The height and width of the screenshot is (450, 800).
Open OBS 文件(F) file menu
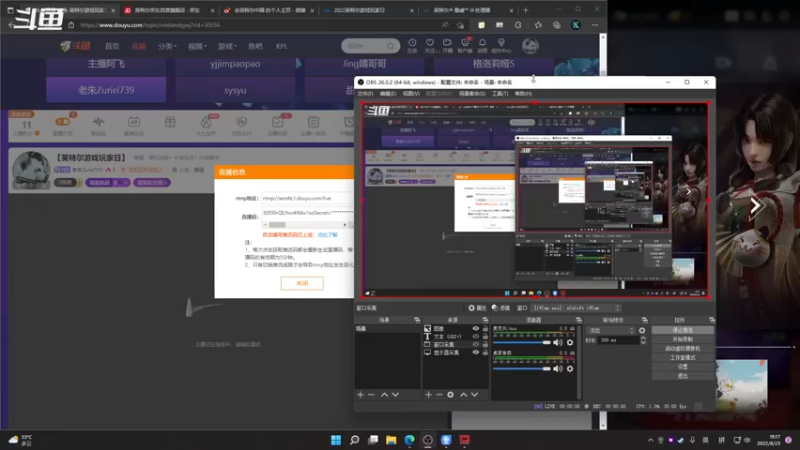[365, 93]
